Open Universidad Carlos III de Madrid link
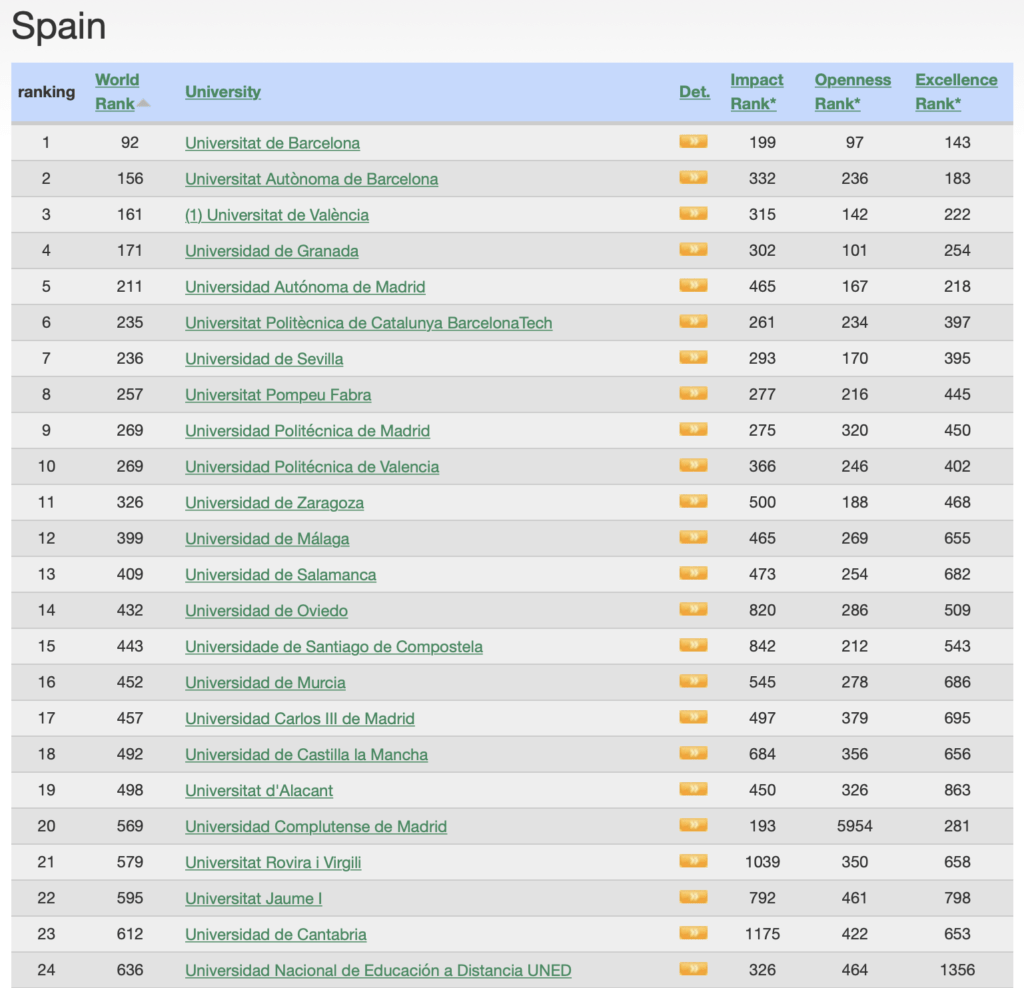The image size is (1024, 988). 300,718
